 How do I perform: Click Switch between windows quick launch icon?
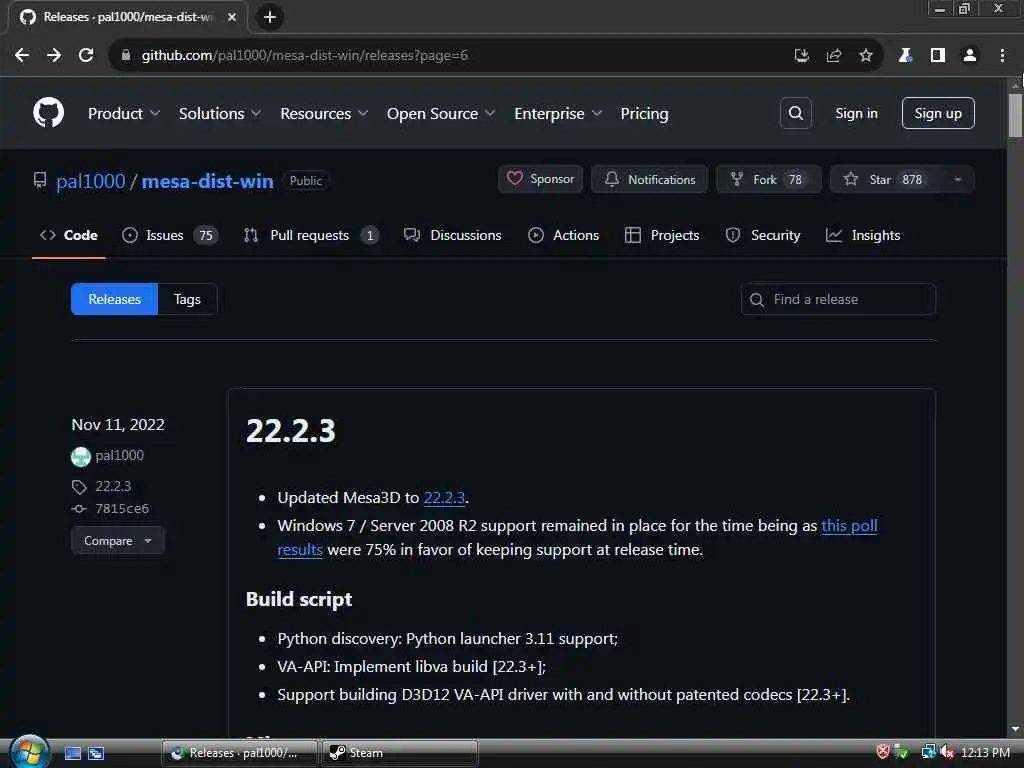click(96, 753)
